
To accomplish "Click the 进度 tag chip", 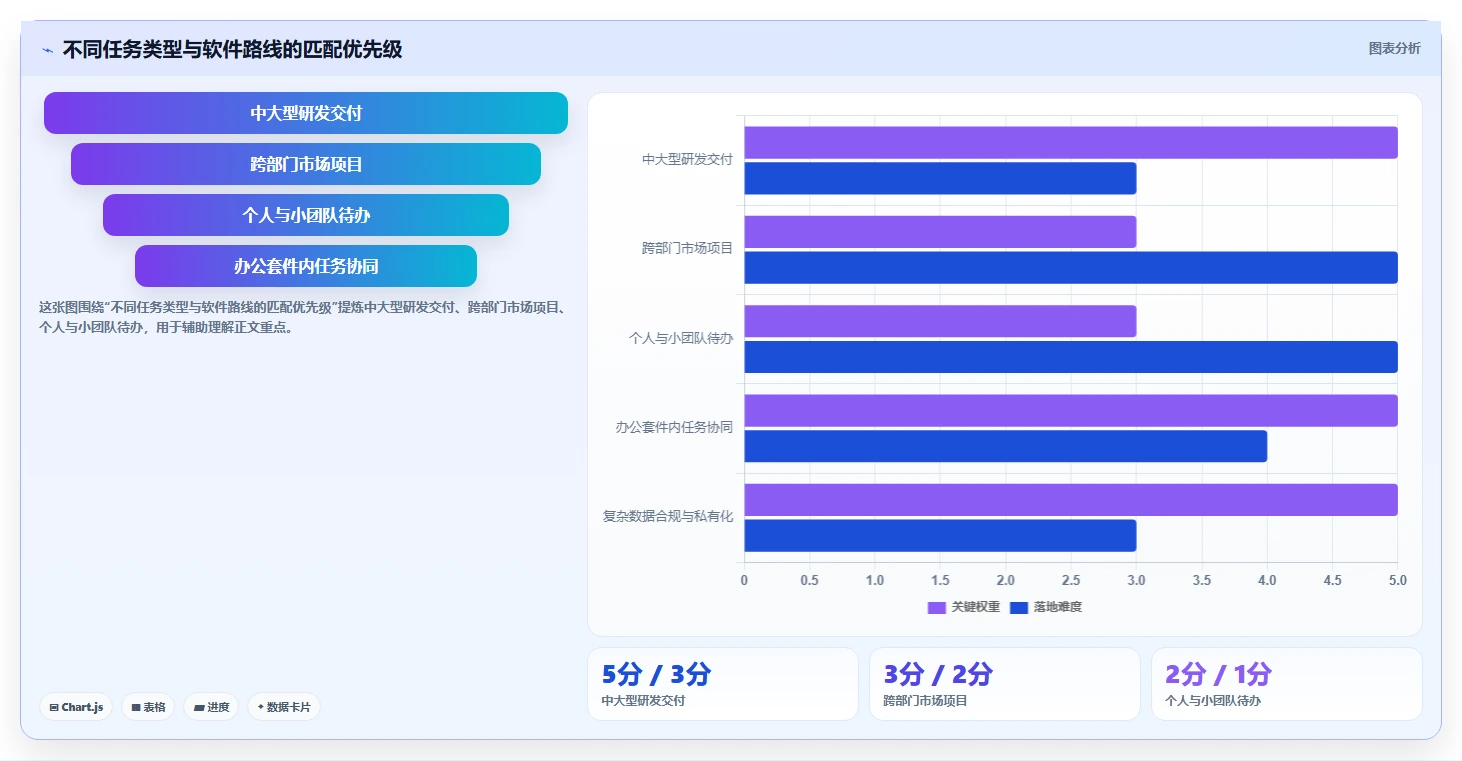I will coord(211,707).
